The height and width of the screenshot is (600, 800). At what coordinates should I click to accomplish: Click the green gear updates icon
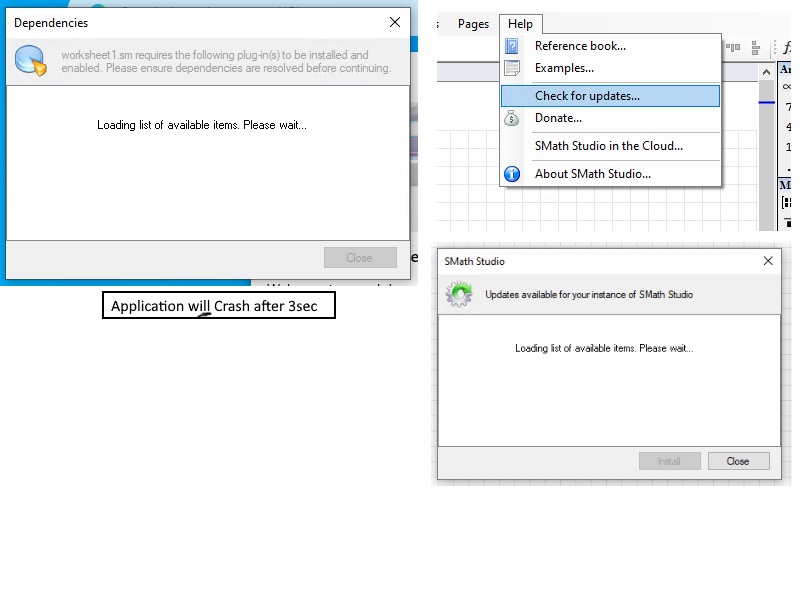(459, 294)
